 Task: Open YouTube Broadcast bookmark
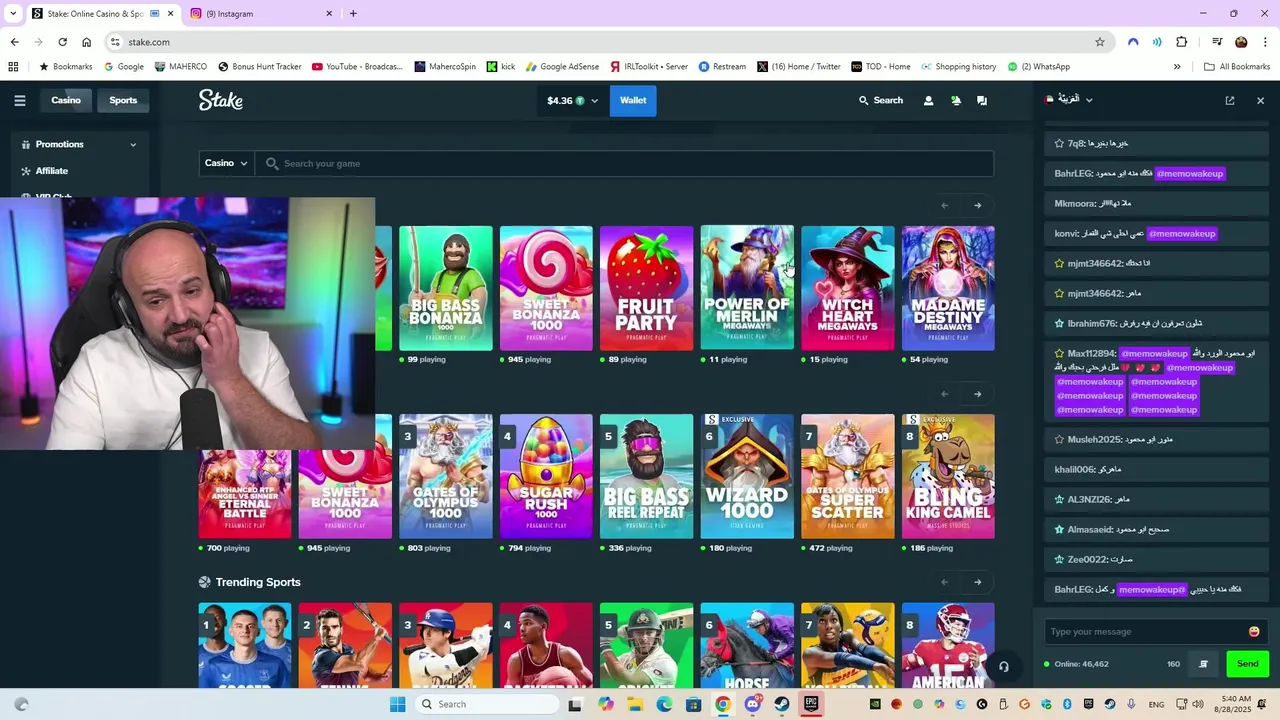tap(357, 67)
